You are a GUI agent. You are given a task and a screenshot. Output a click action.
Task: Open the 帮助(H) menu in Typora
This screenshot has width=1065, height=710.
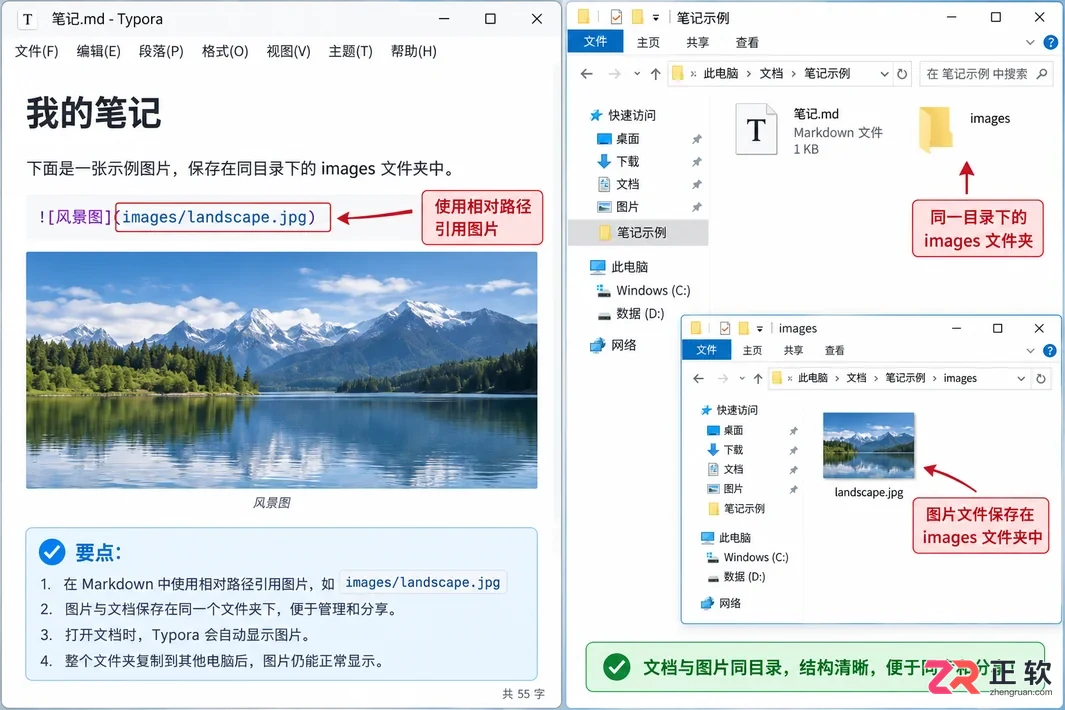click(414, 52)
